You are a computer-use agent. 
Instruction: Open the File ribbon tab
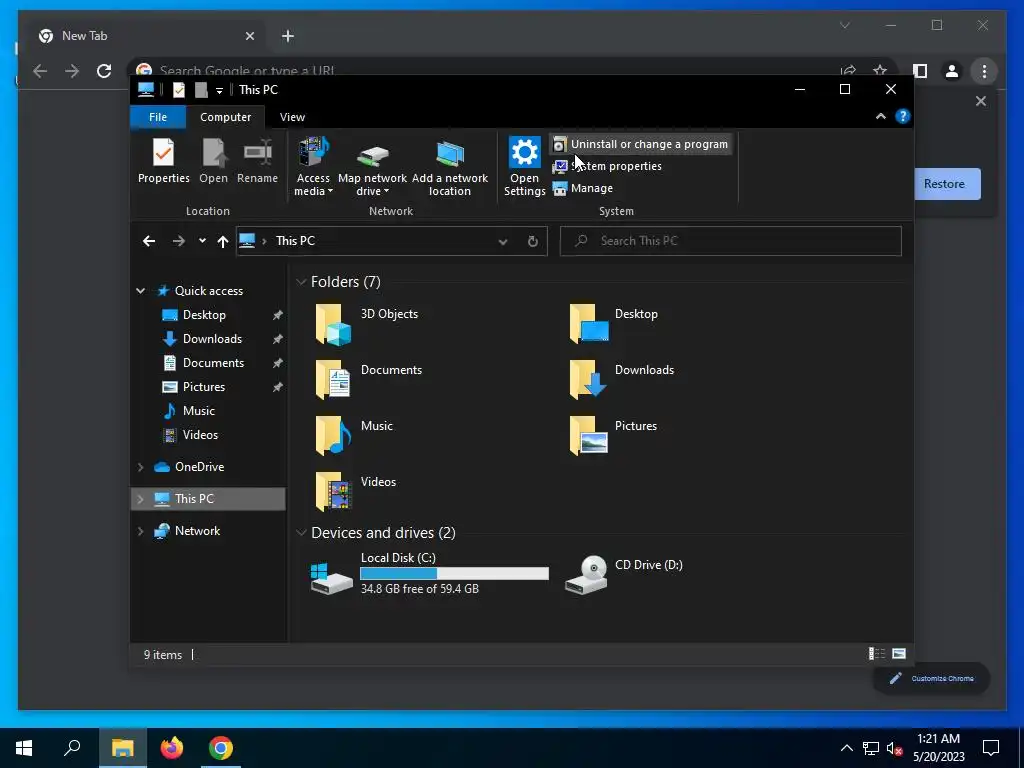[x=158, y=117]
